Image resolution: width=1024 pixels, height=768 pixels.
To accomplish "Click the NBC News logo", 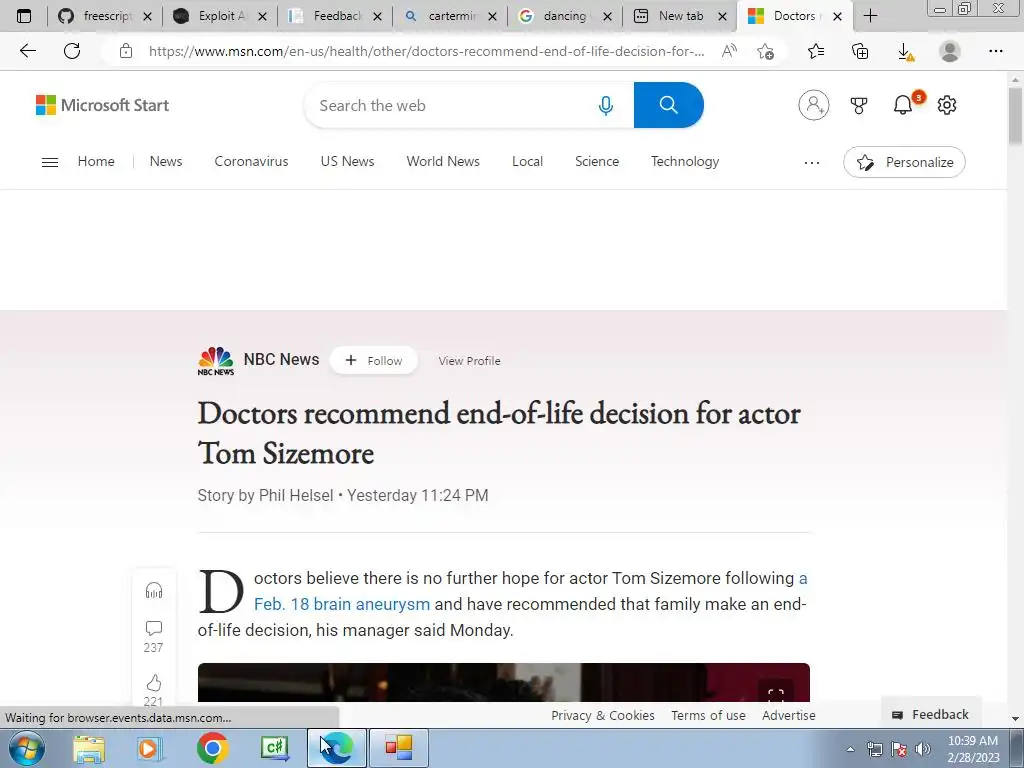I will [x=216, y=360].
